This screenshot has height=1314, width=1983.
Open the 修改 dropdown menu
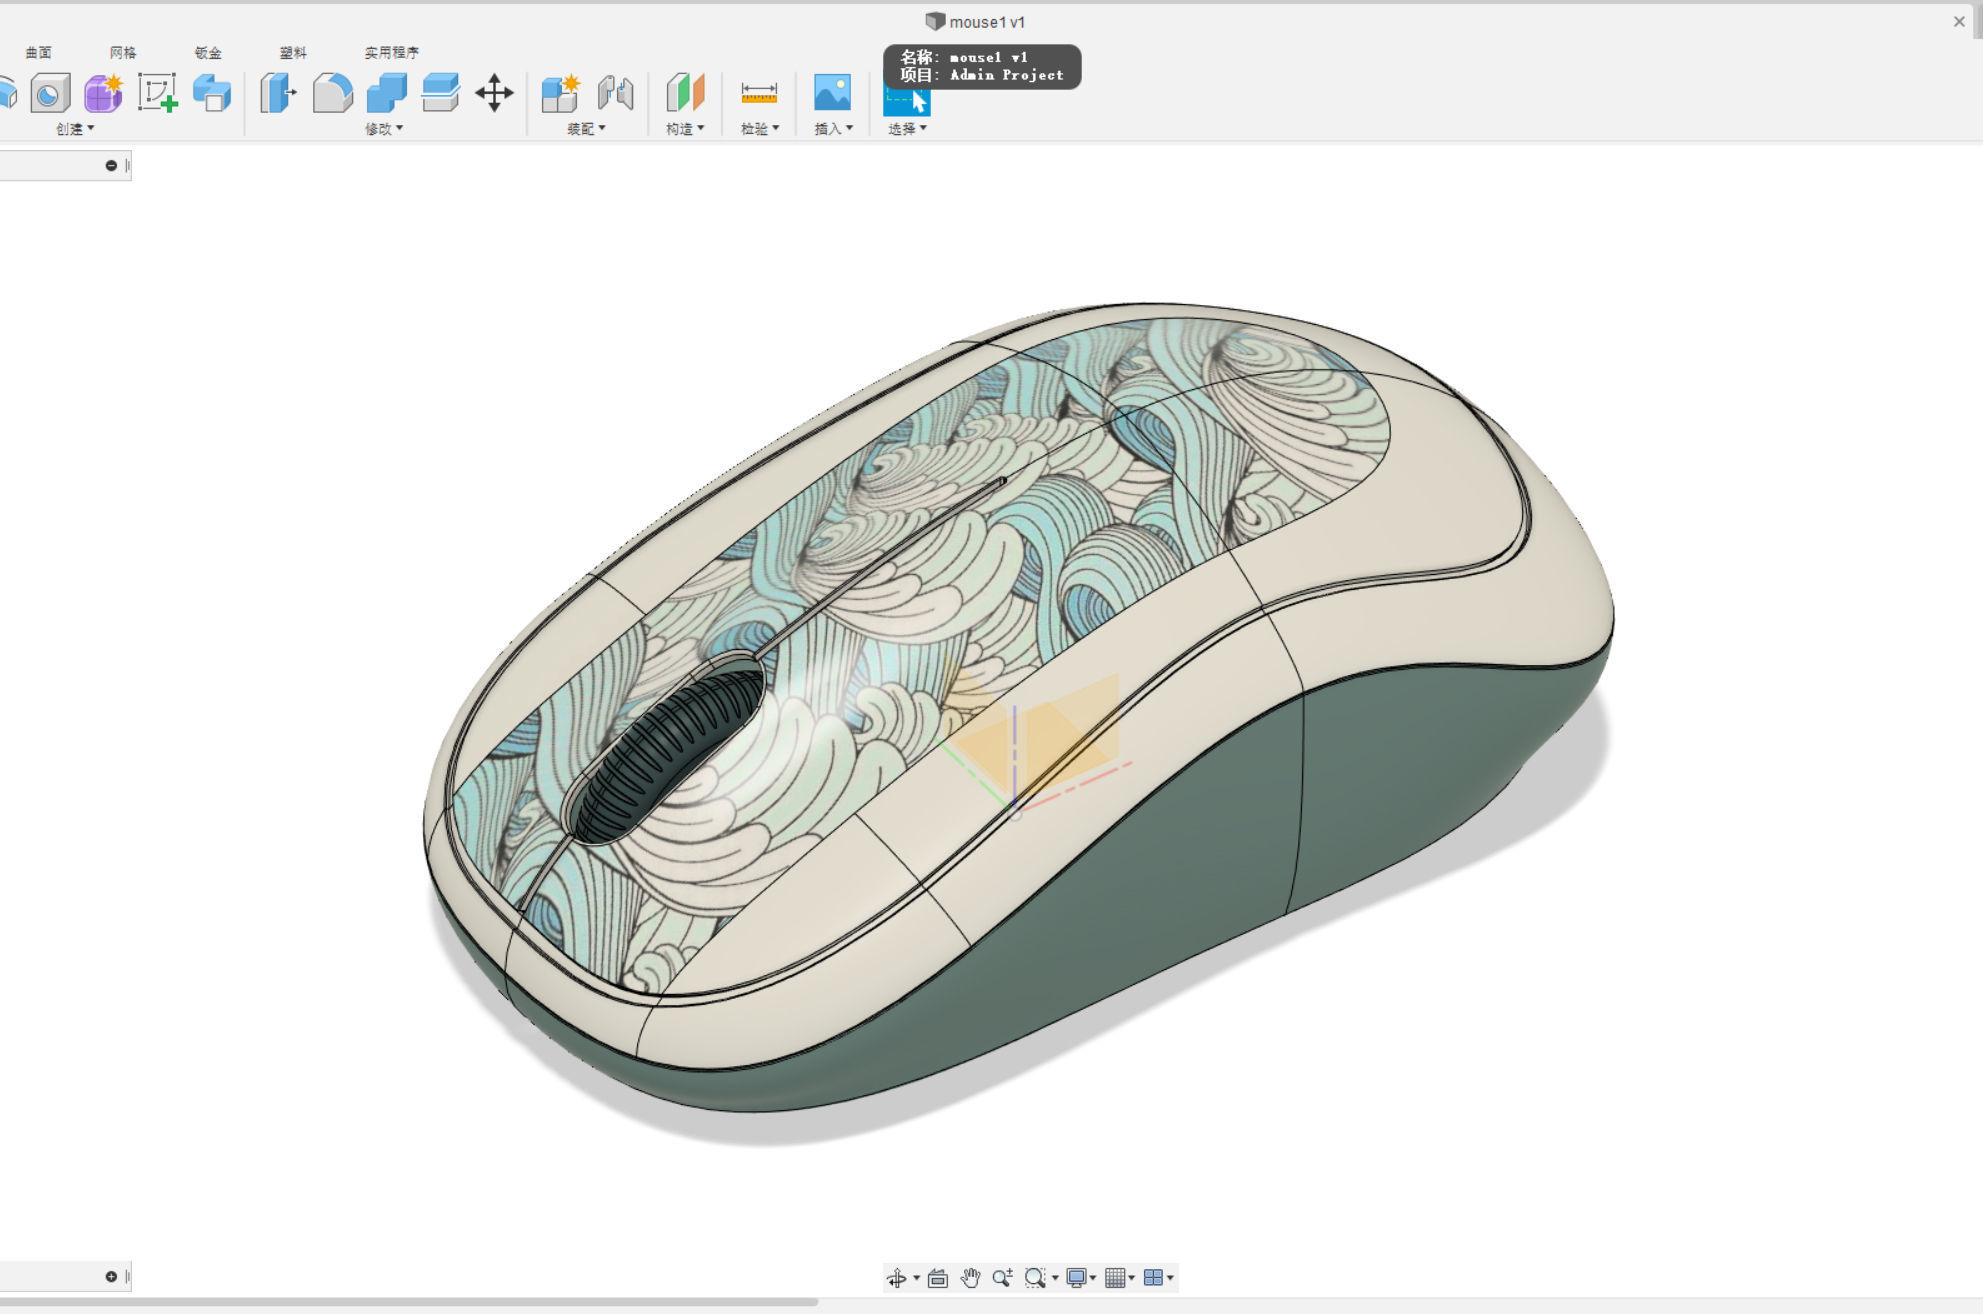pyautogui.click(x=384, y=128)
